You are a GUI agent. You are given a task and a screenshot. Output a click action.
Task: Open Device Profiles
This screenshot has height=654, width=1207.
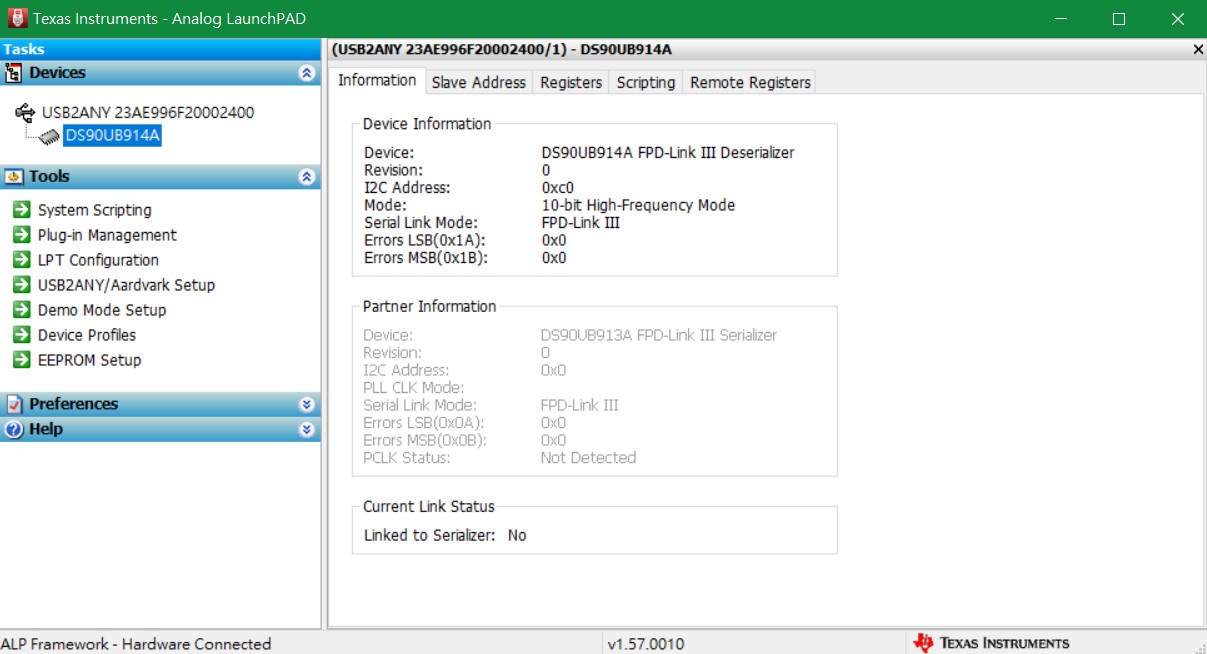click(87, 335)
